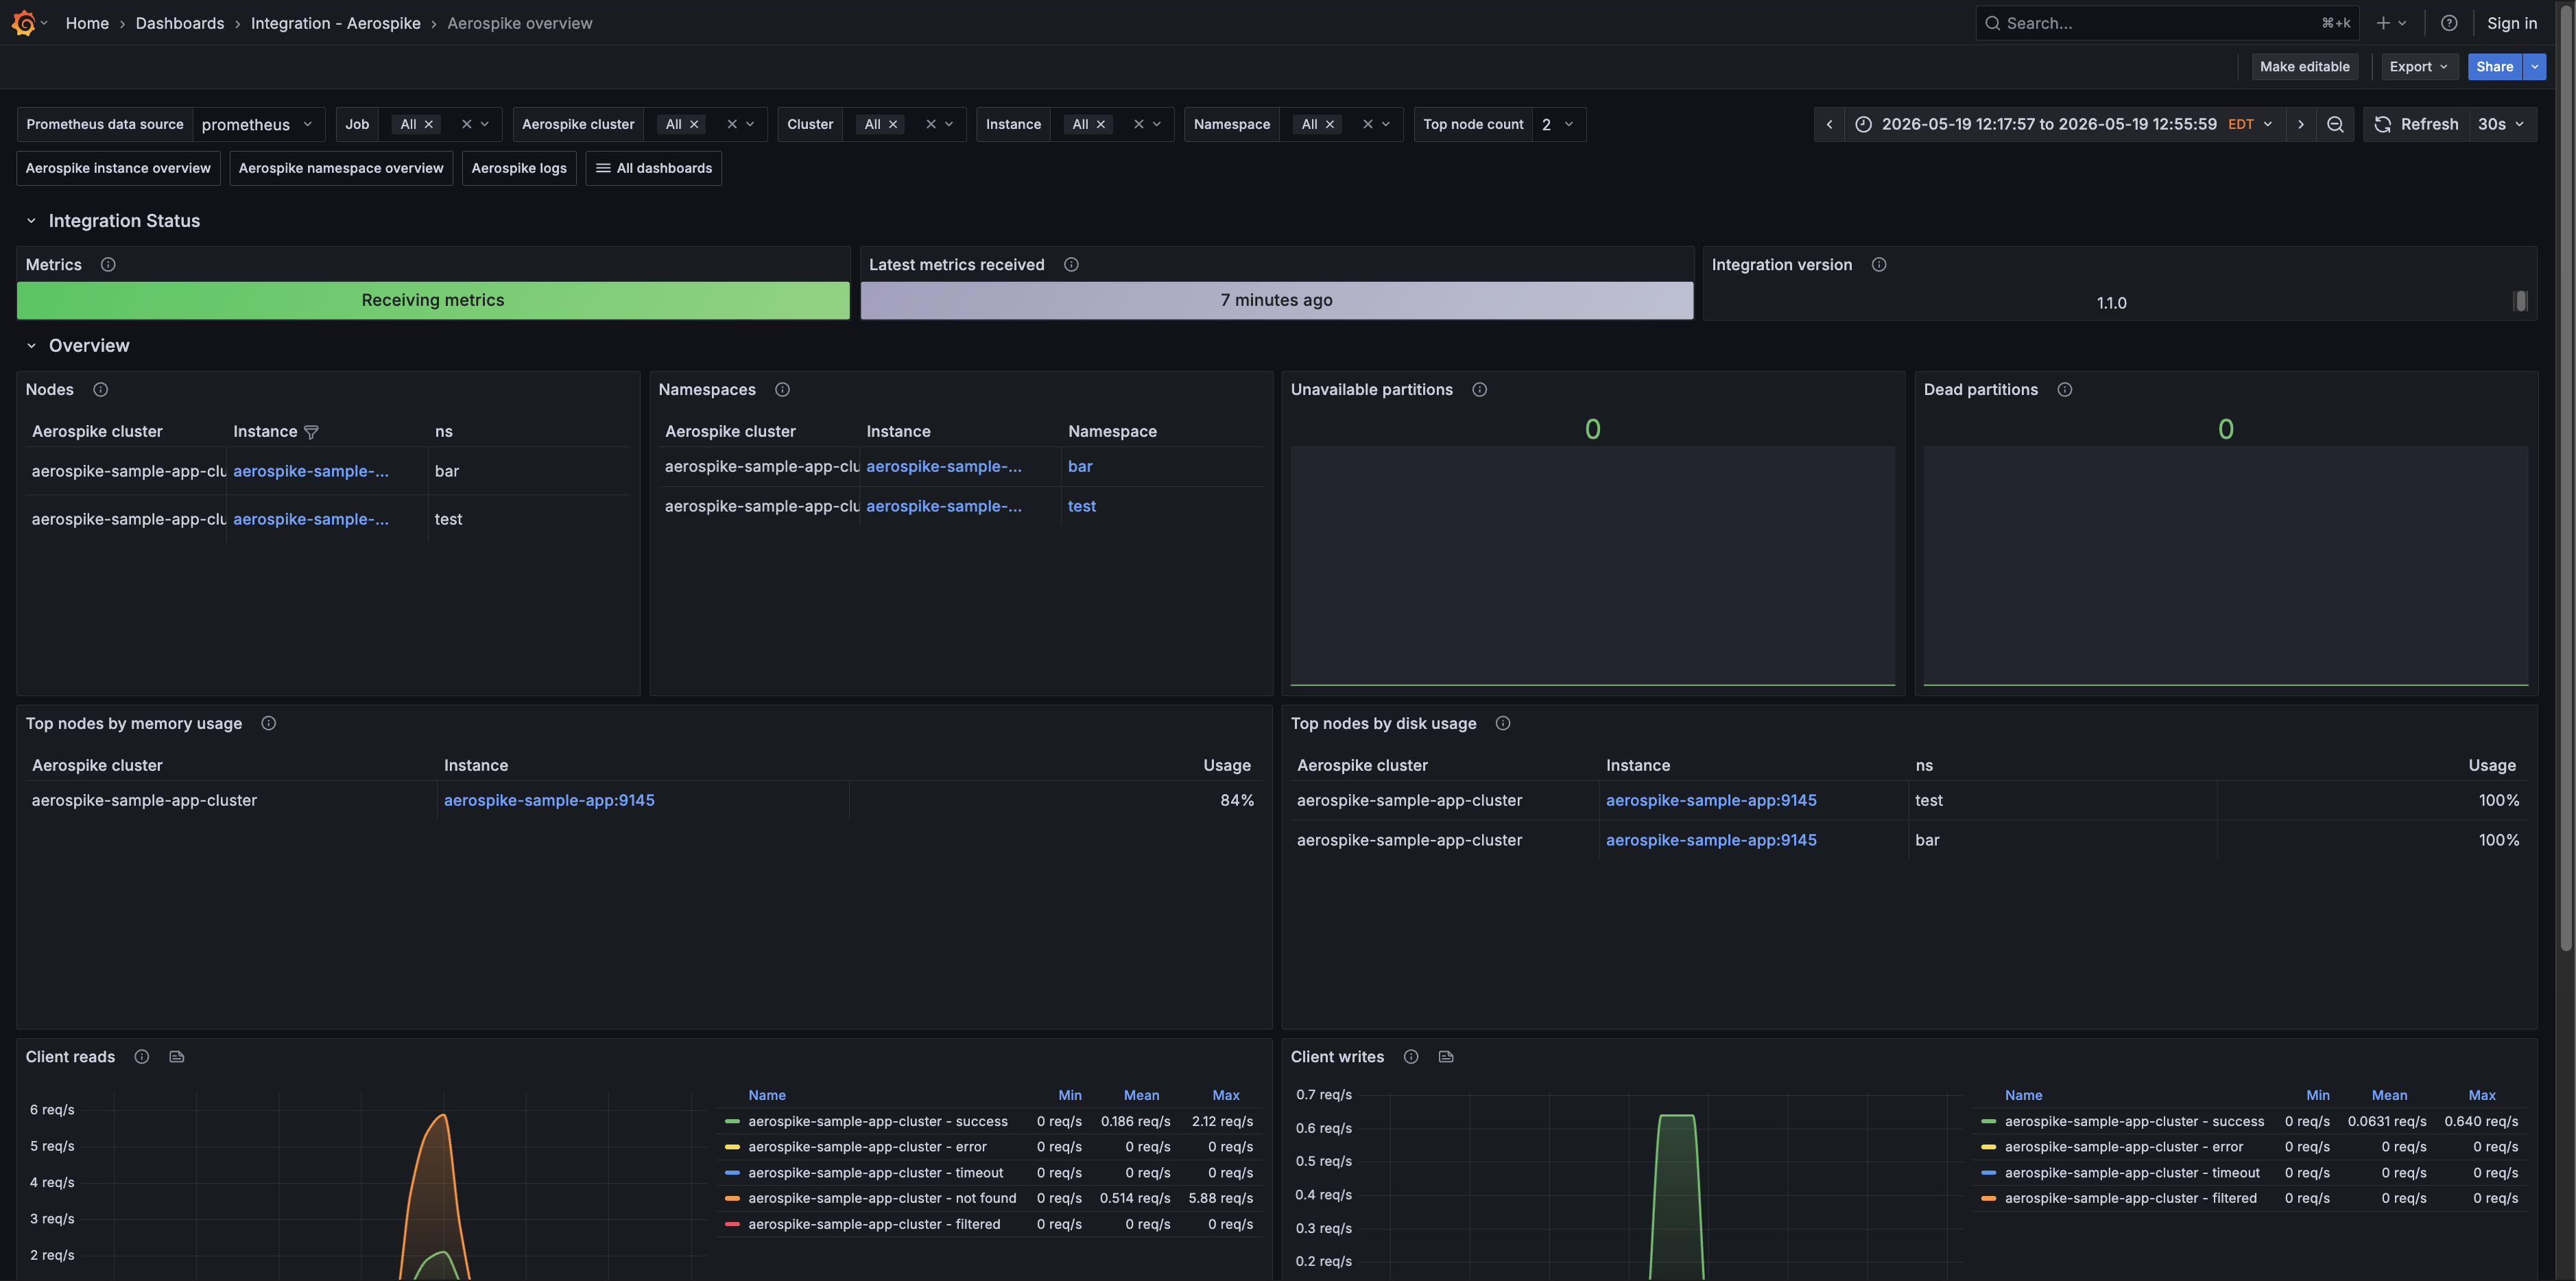Screen dimensions: 2576x1281
Task: Open Integration - Aerospike breadcrumb folder
Action: pyautogui.click(x=336, y=23)
